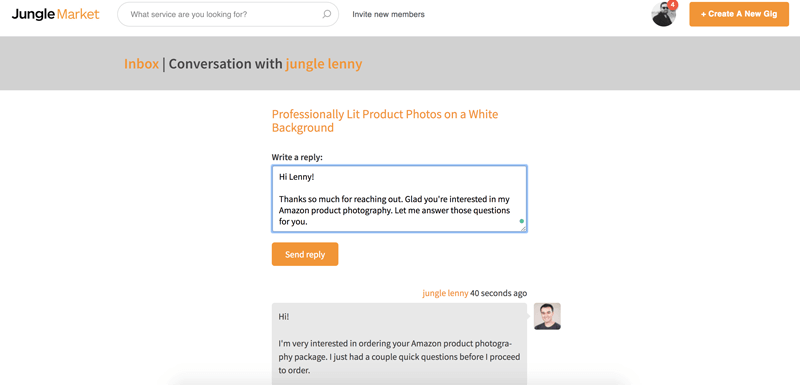The width and height of the screenshot is (800, 385).
Task: Open the Invite new members link
Action: coord(388,14)
